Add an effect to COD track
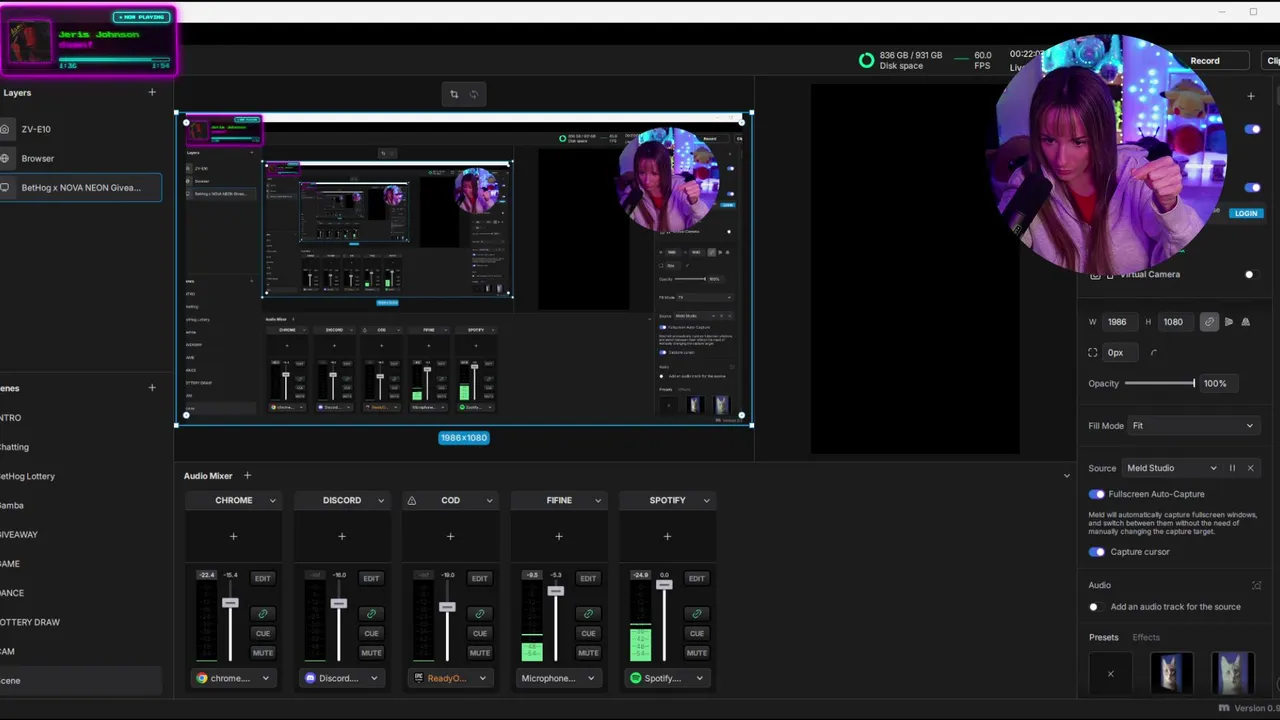Image resolution: width=1280 pixels, height=720 pixels. pyautogui.click(x=450, y=536)
